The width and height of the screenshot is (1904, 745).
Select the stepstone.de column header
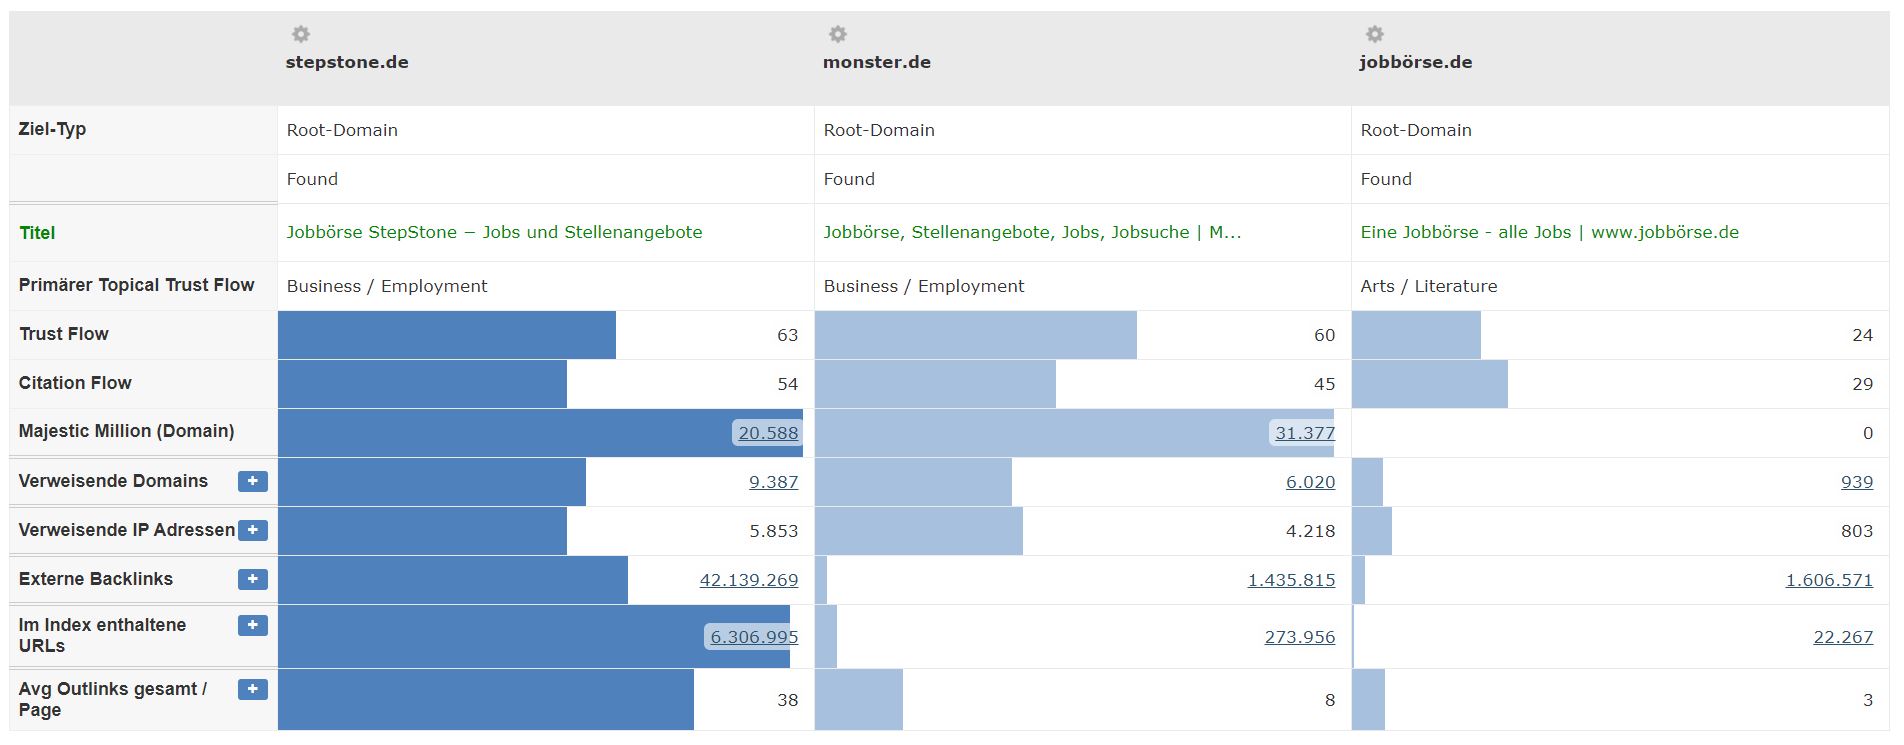(x=347, y=62)
